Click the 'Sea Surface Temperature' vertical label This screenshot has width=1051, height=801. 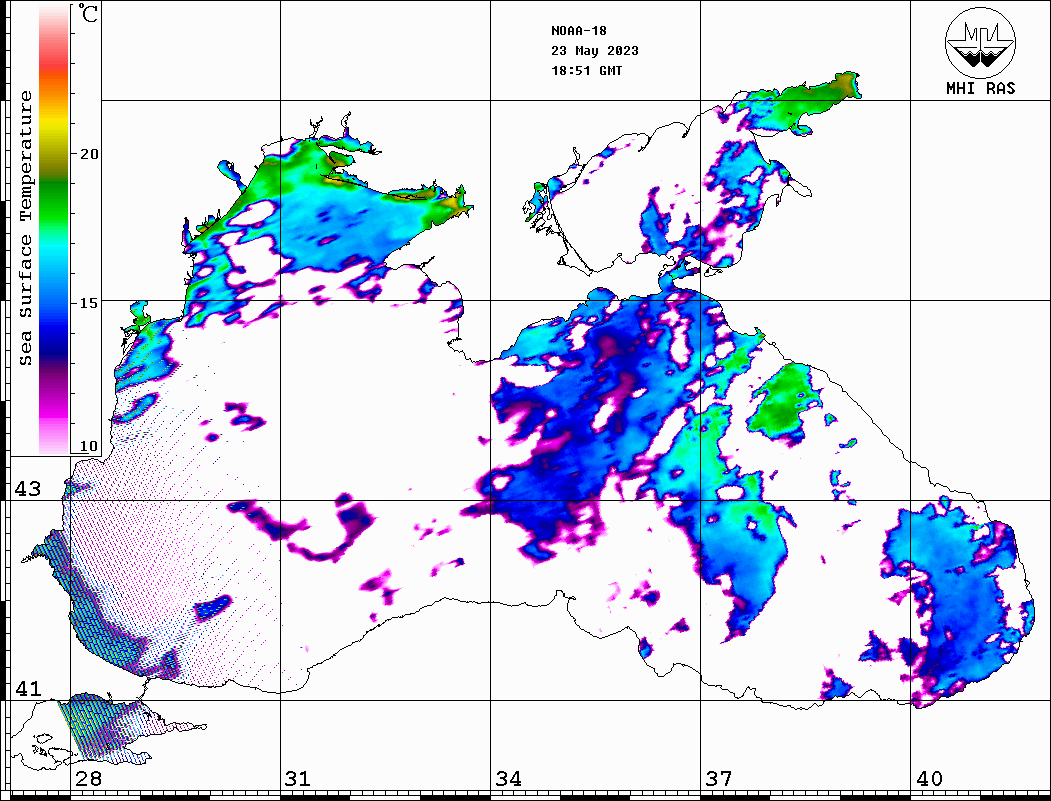click(x=25, y=228)
